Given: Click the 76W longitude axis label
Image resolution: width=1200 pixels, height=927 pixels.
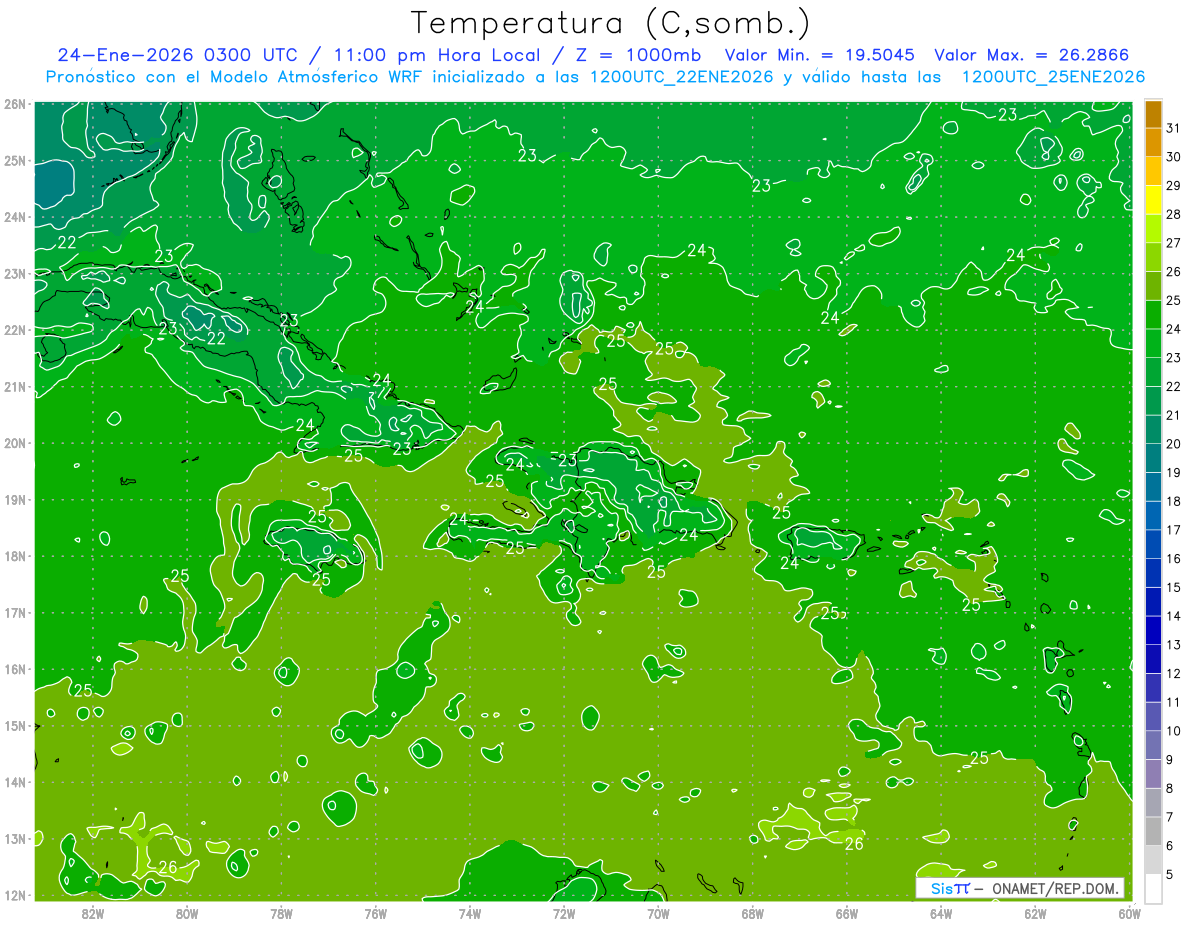Looking at the screenshot, I should (x=375, y=912).
